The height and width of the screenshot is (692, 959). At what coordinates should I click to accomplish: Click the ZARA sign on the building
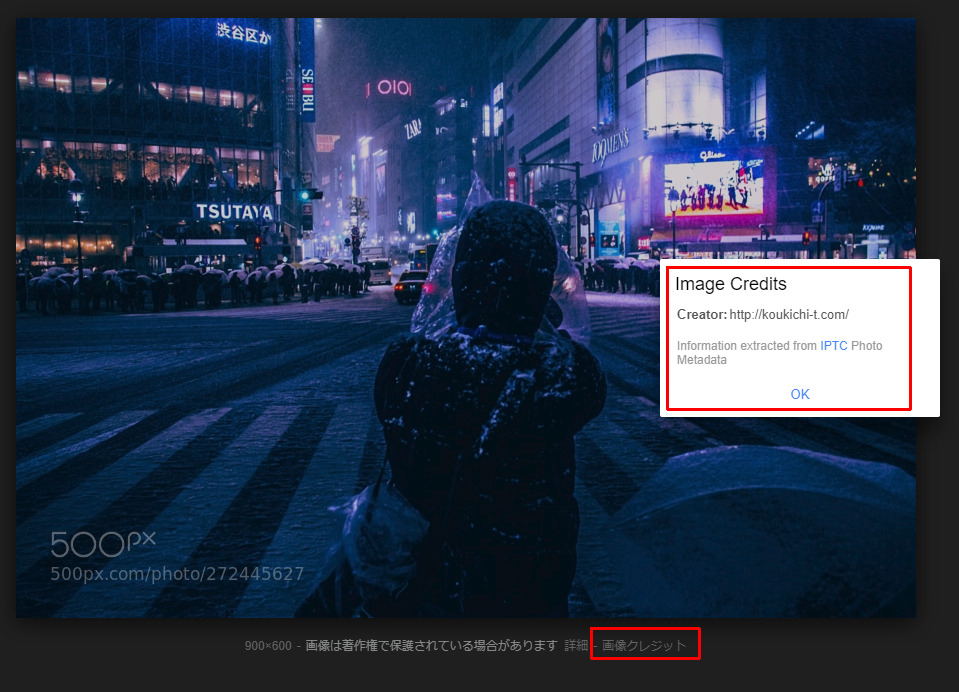coord(412,129)
